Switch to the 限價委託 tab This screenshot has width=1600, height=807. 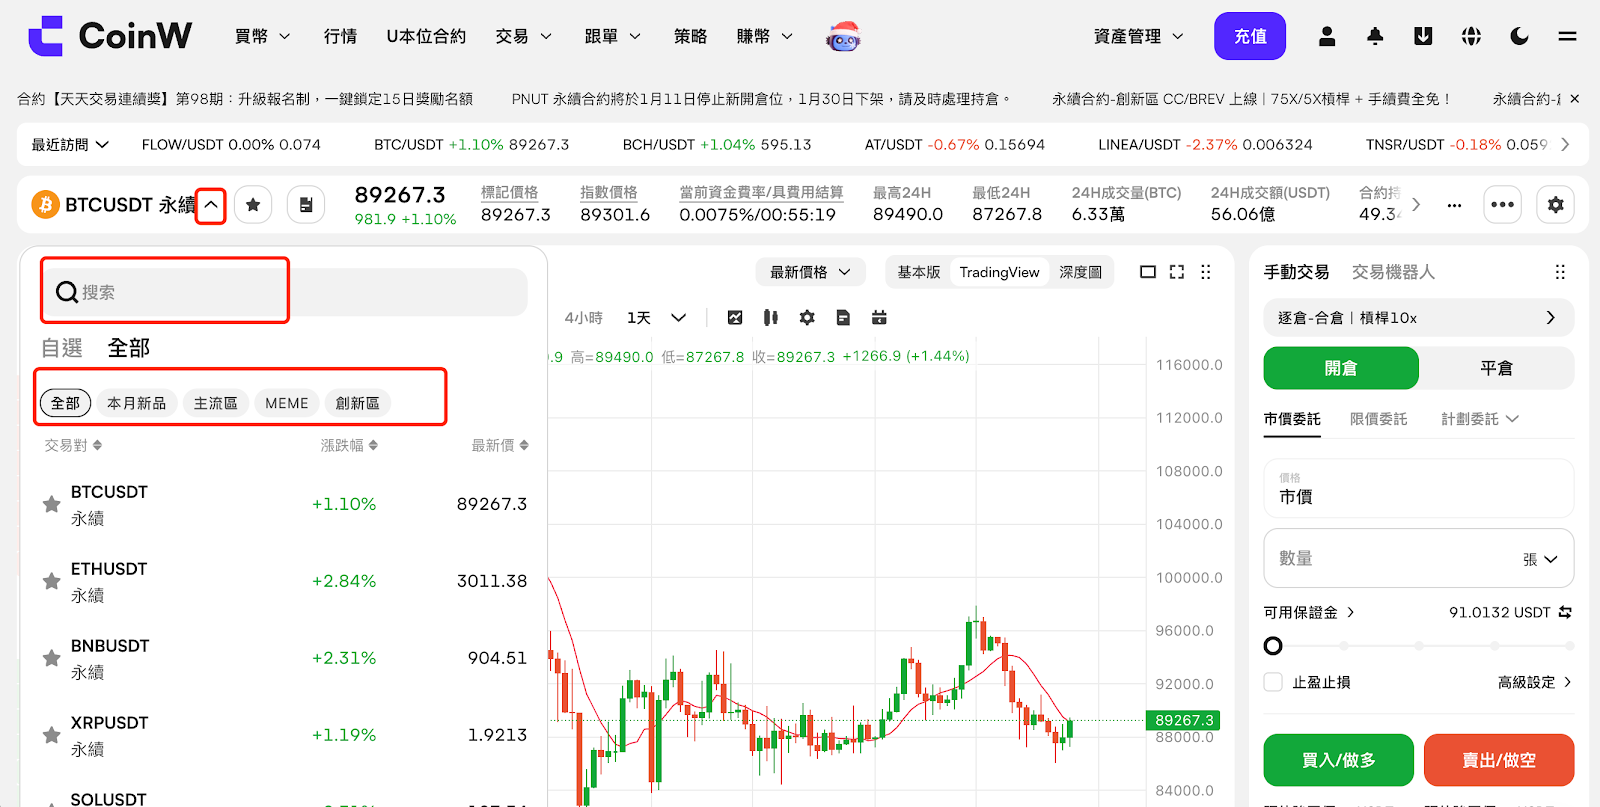coord(1378,419)
